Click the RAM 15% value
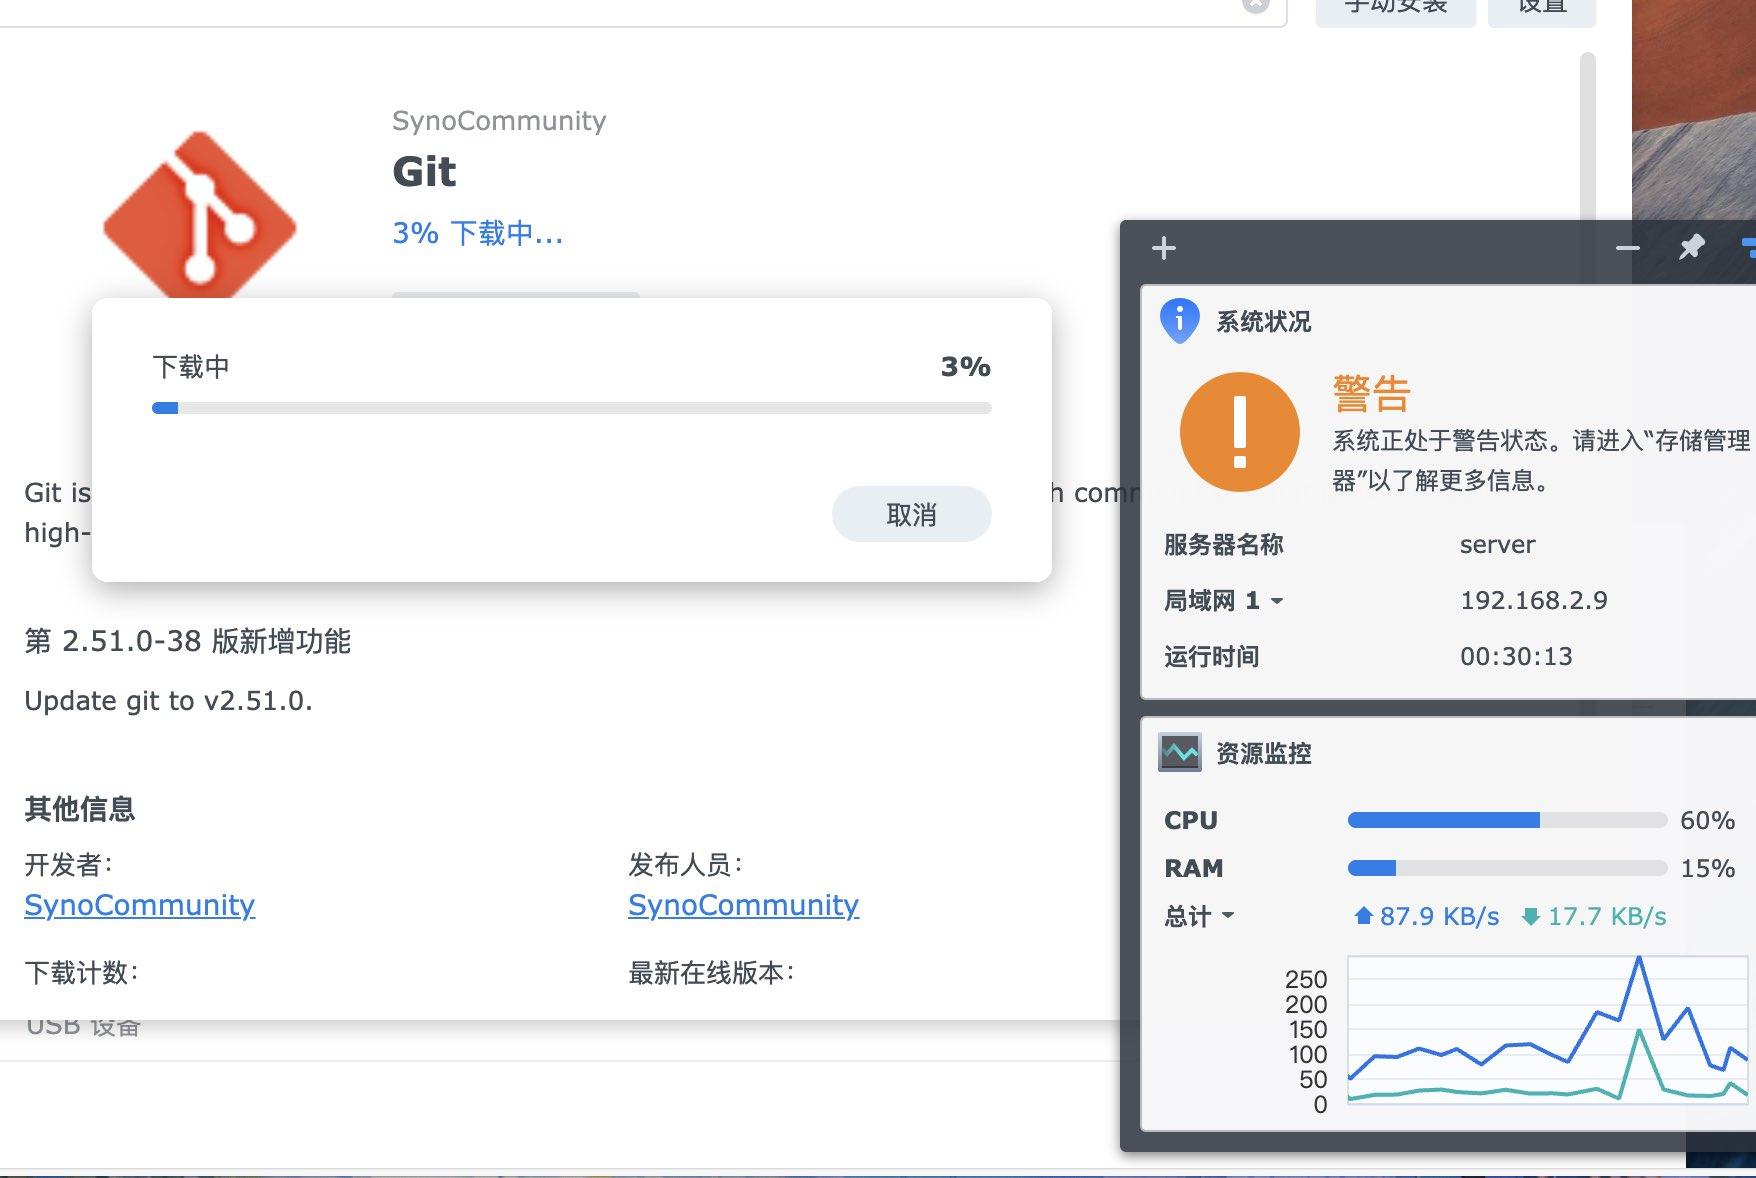This screenshot has height=1178, width=1756. pos(1707,868)
